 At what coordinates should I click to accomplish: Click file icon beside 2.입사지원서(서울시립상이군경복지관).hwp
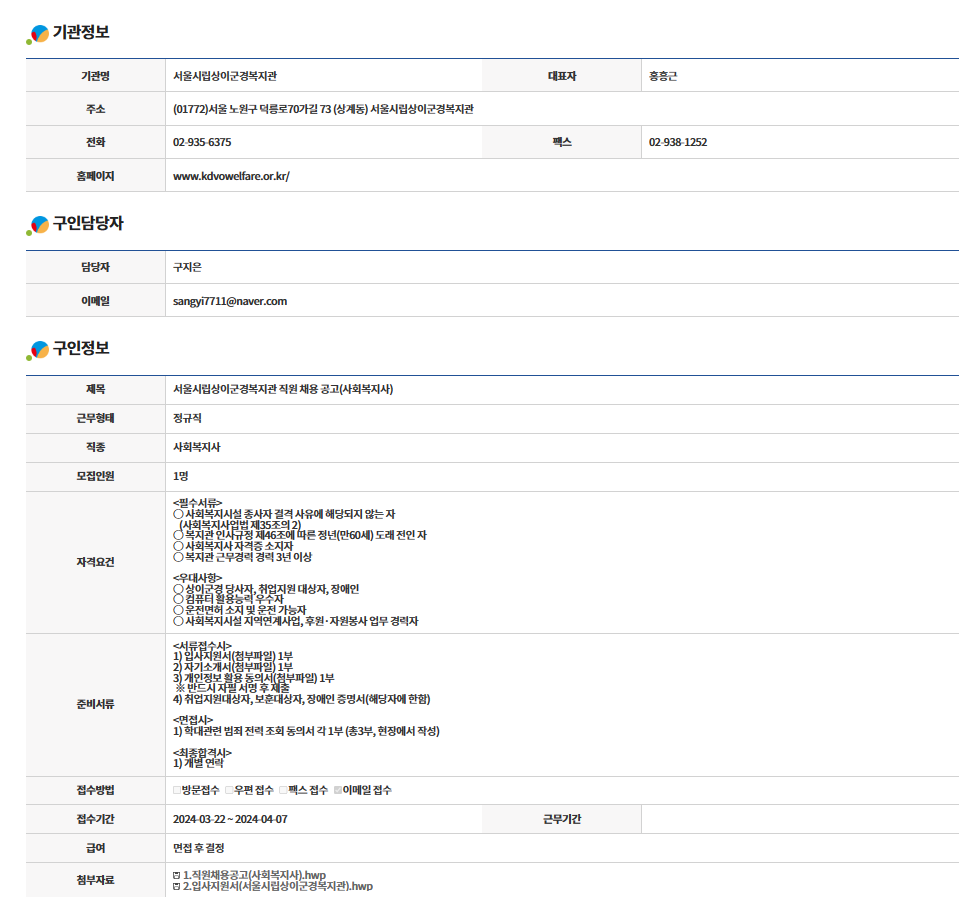pyautogui.click(x=177, y=887)
